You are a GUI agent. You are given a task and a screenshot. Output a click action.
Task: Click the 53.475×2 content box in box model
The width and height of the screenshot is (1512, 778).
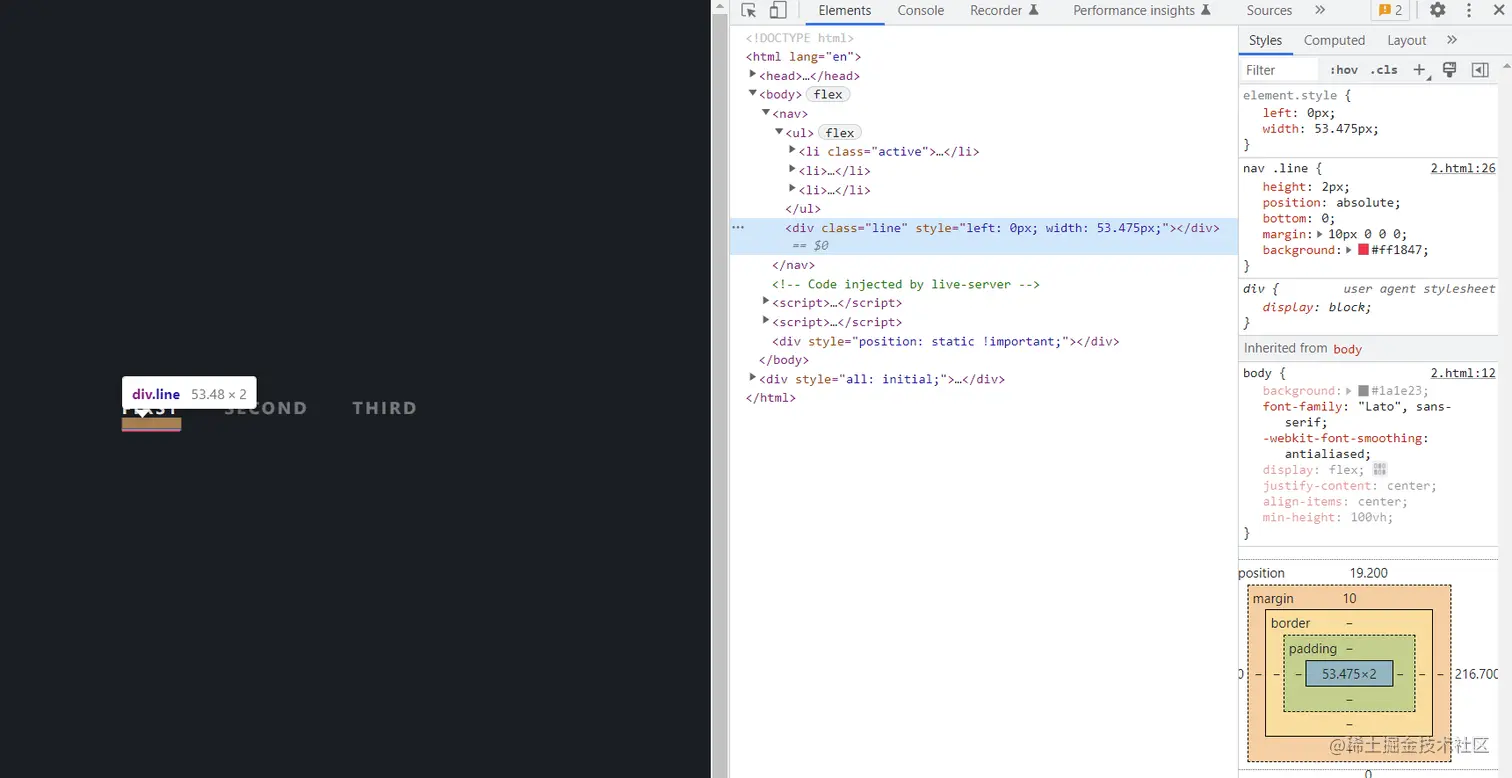tap(1349, 674)
